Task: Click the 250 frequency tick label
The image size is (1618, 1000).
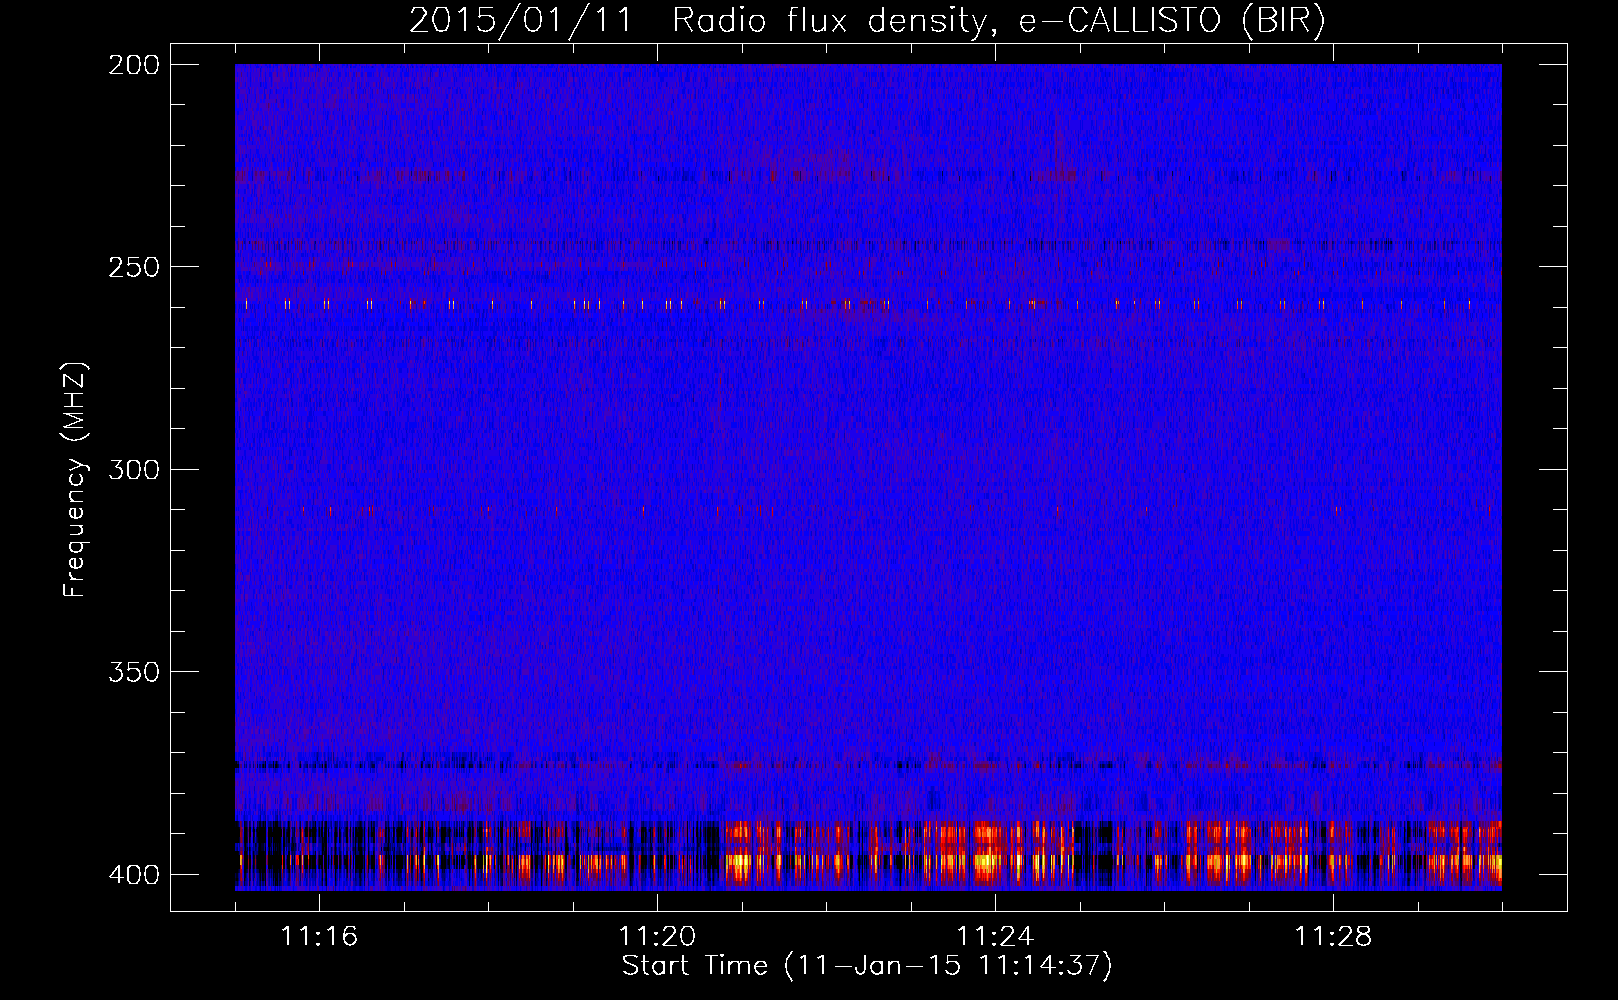Action: [x=133, y=267]
